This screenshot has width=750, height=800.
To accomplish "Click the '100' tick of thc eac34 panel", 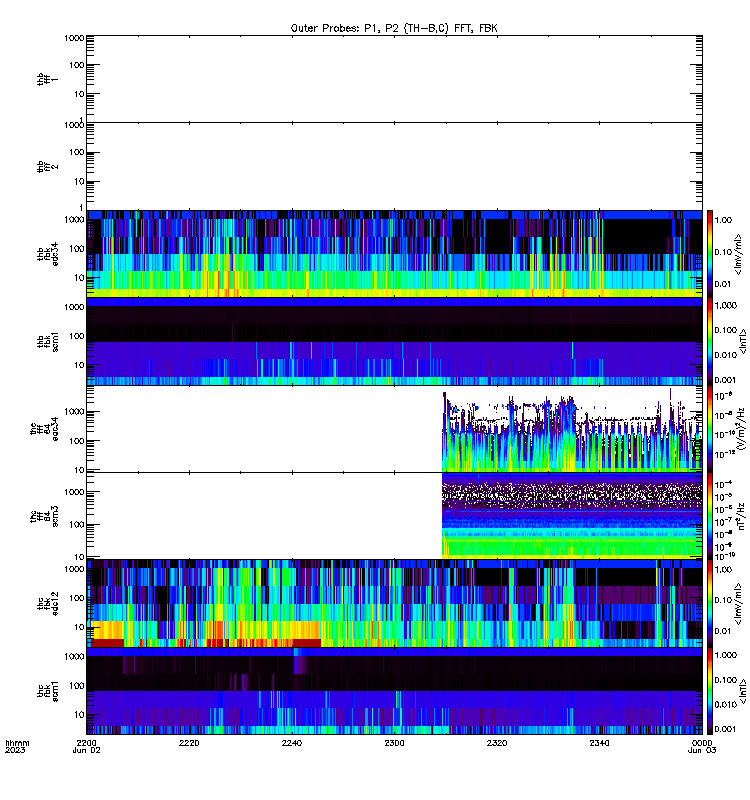I will tap(77, 441).
